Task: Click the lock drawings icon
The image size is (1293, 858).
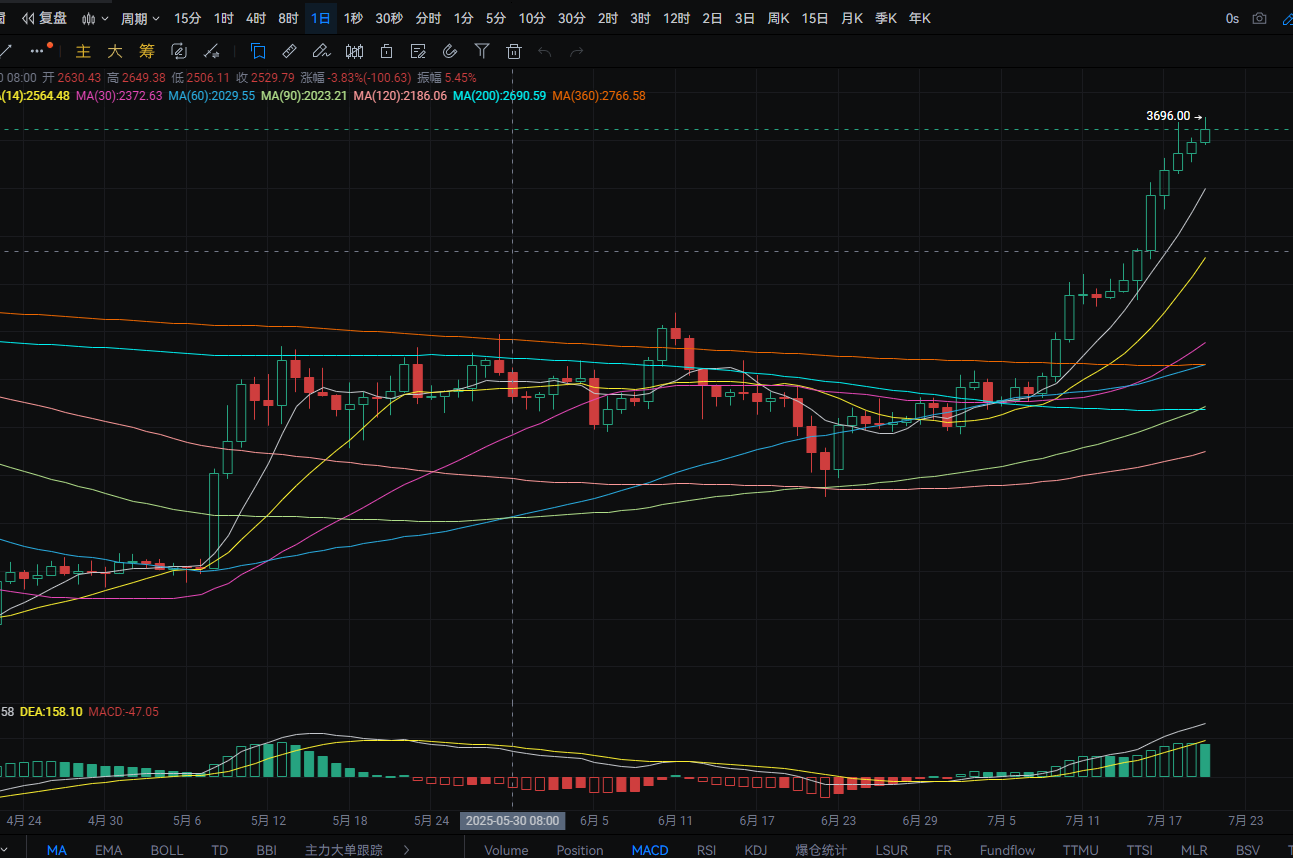Action: (386, 51)
